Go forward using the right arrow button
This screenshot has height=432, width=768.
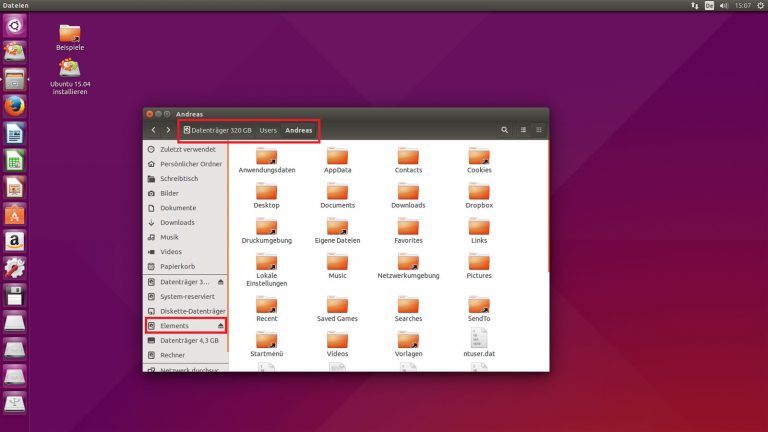coord(167,130)
